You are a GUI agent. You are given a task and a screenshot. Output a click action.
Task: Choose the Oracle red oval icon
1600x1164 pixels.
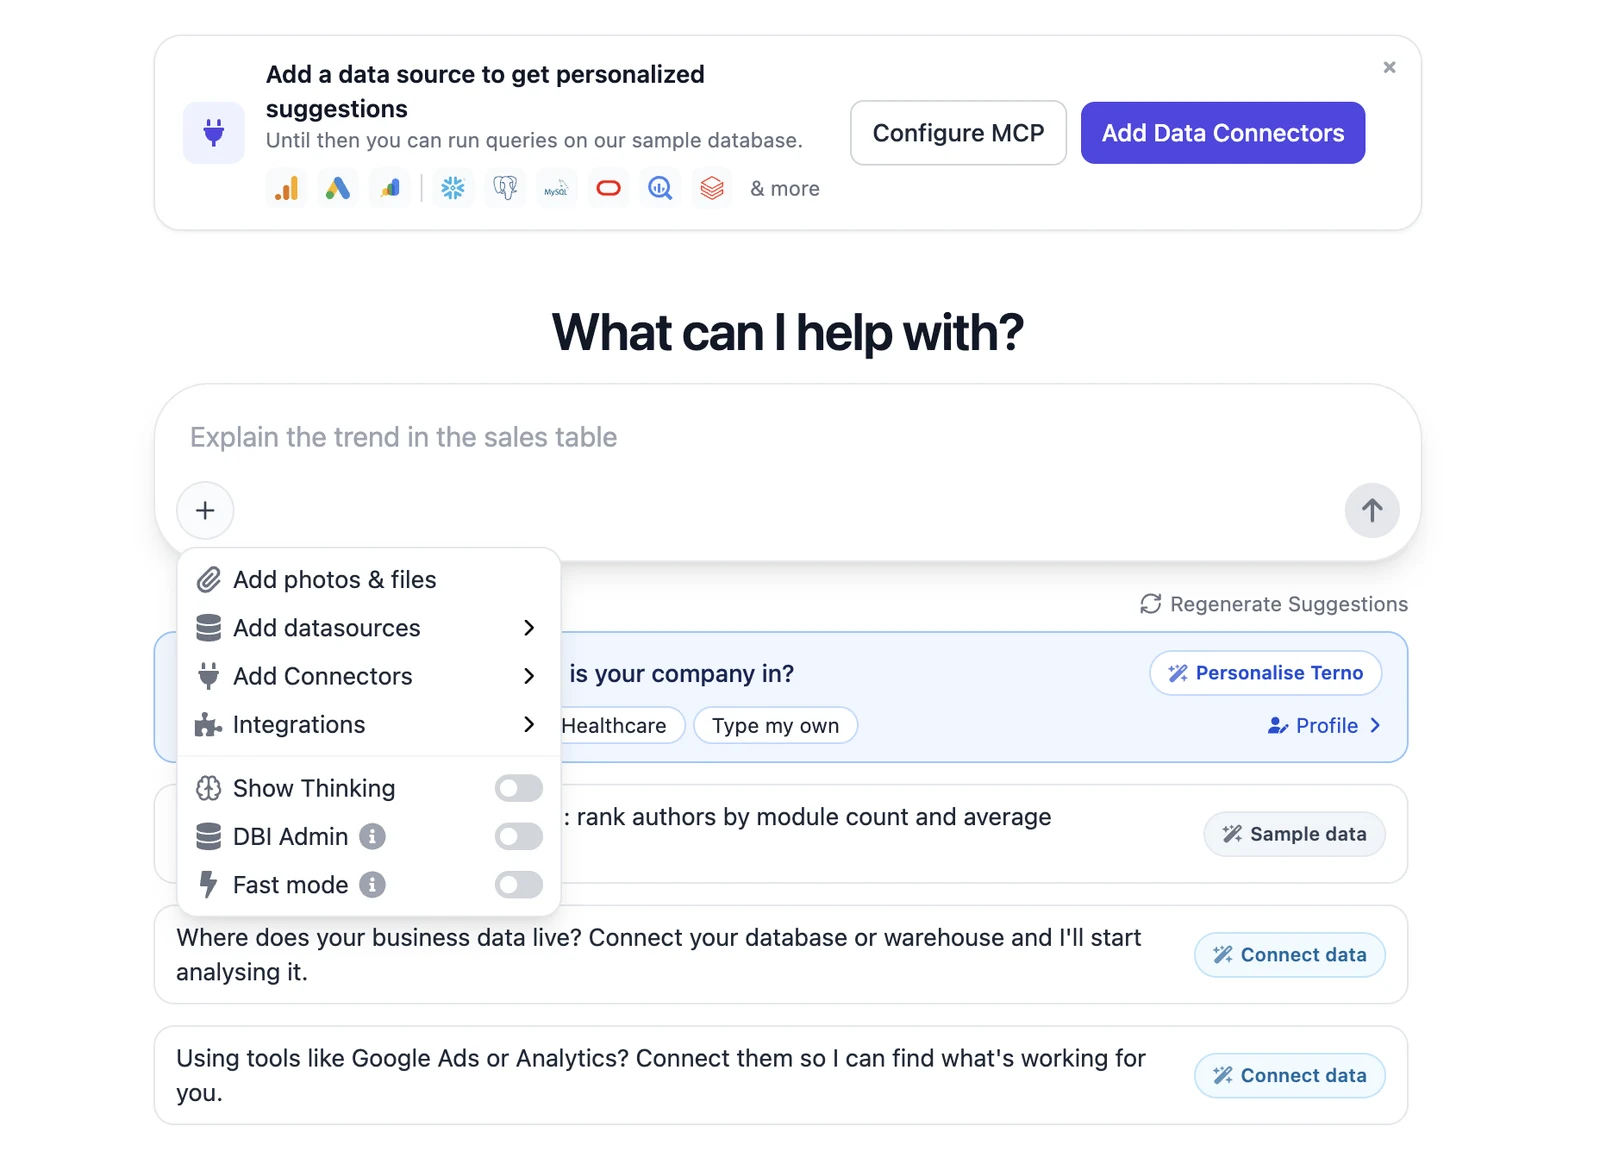click(x=608, y=188)
